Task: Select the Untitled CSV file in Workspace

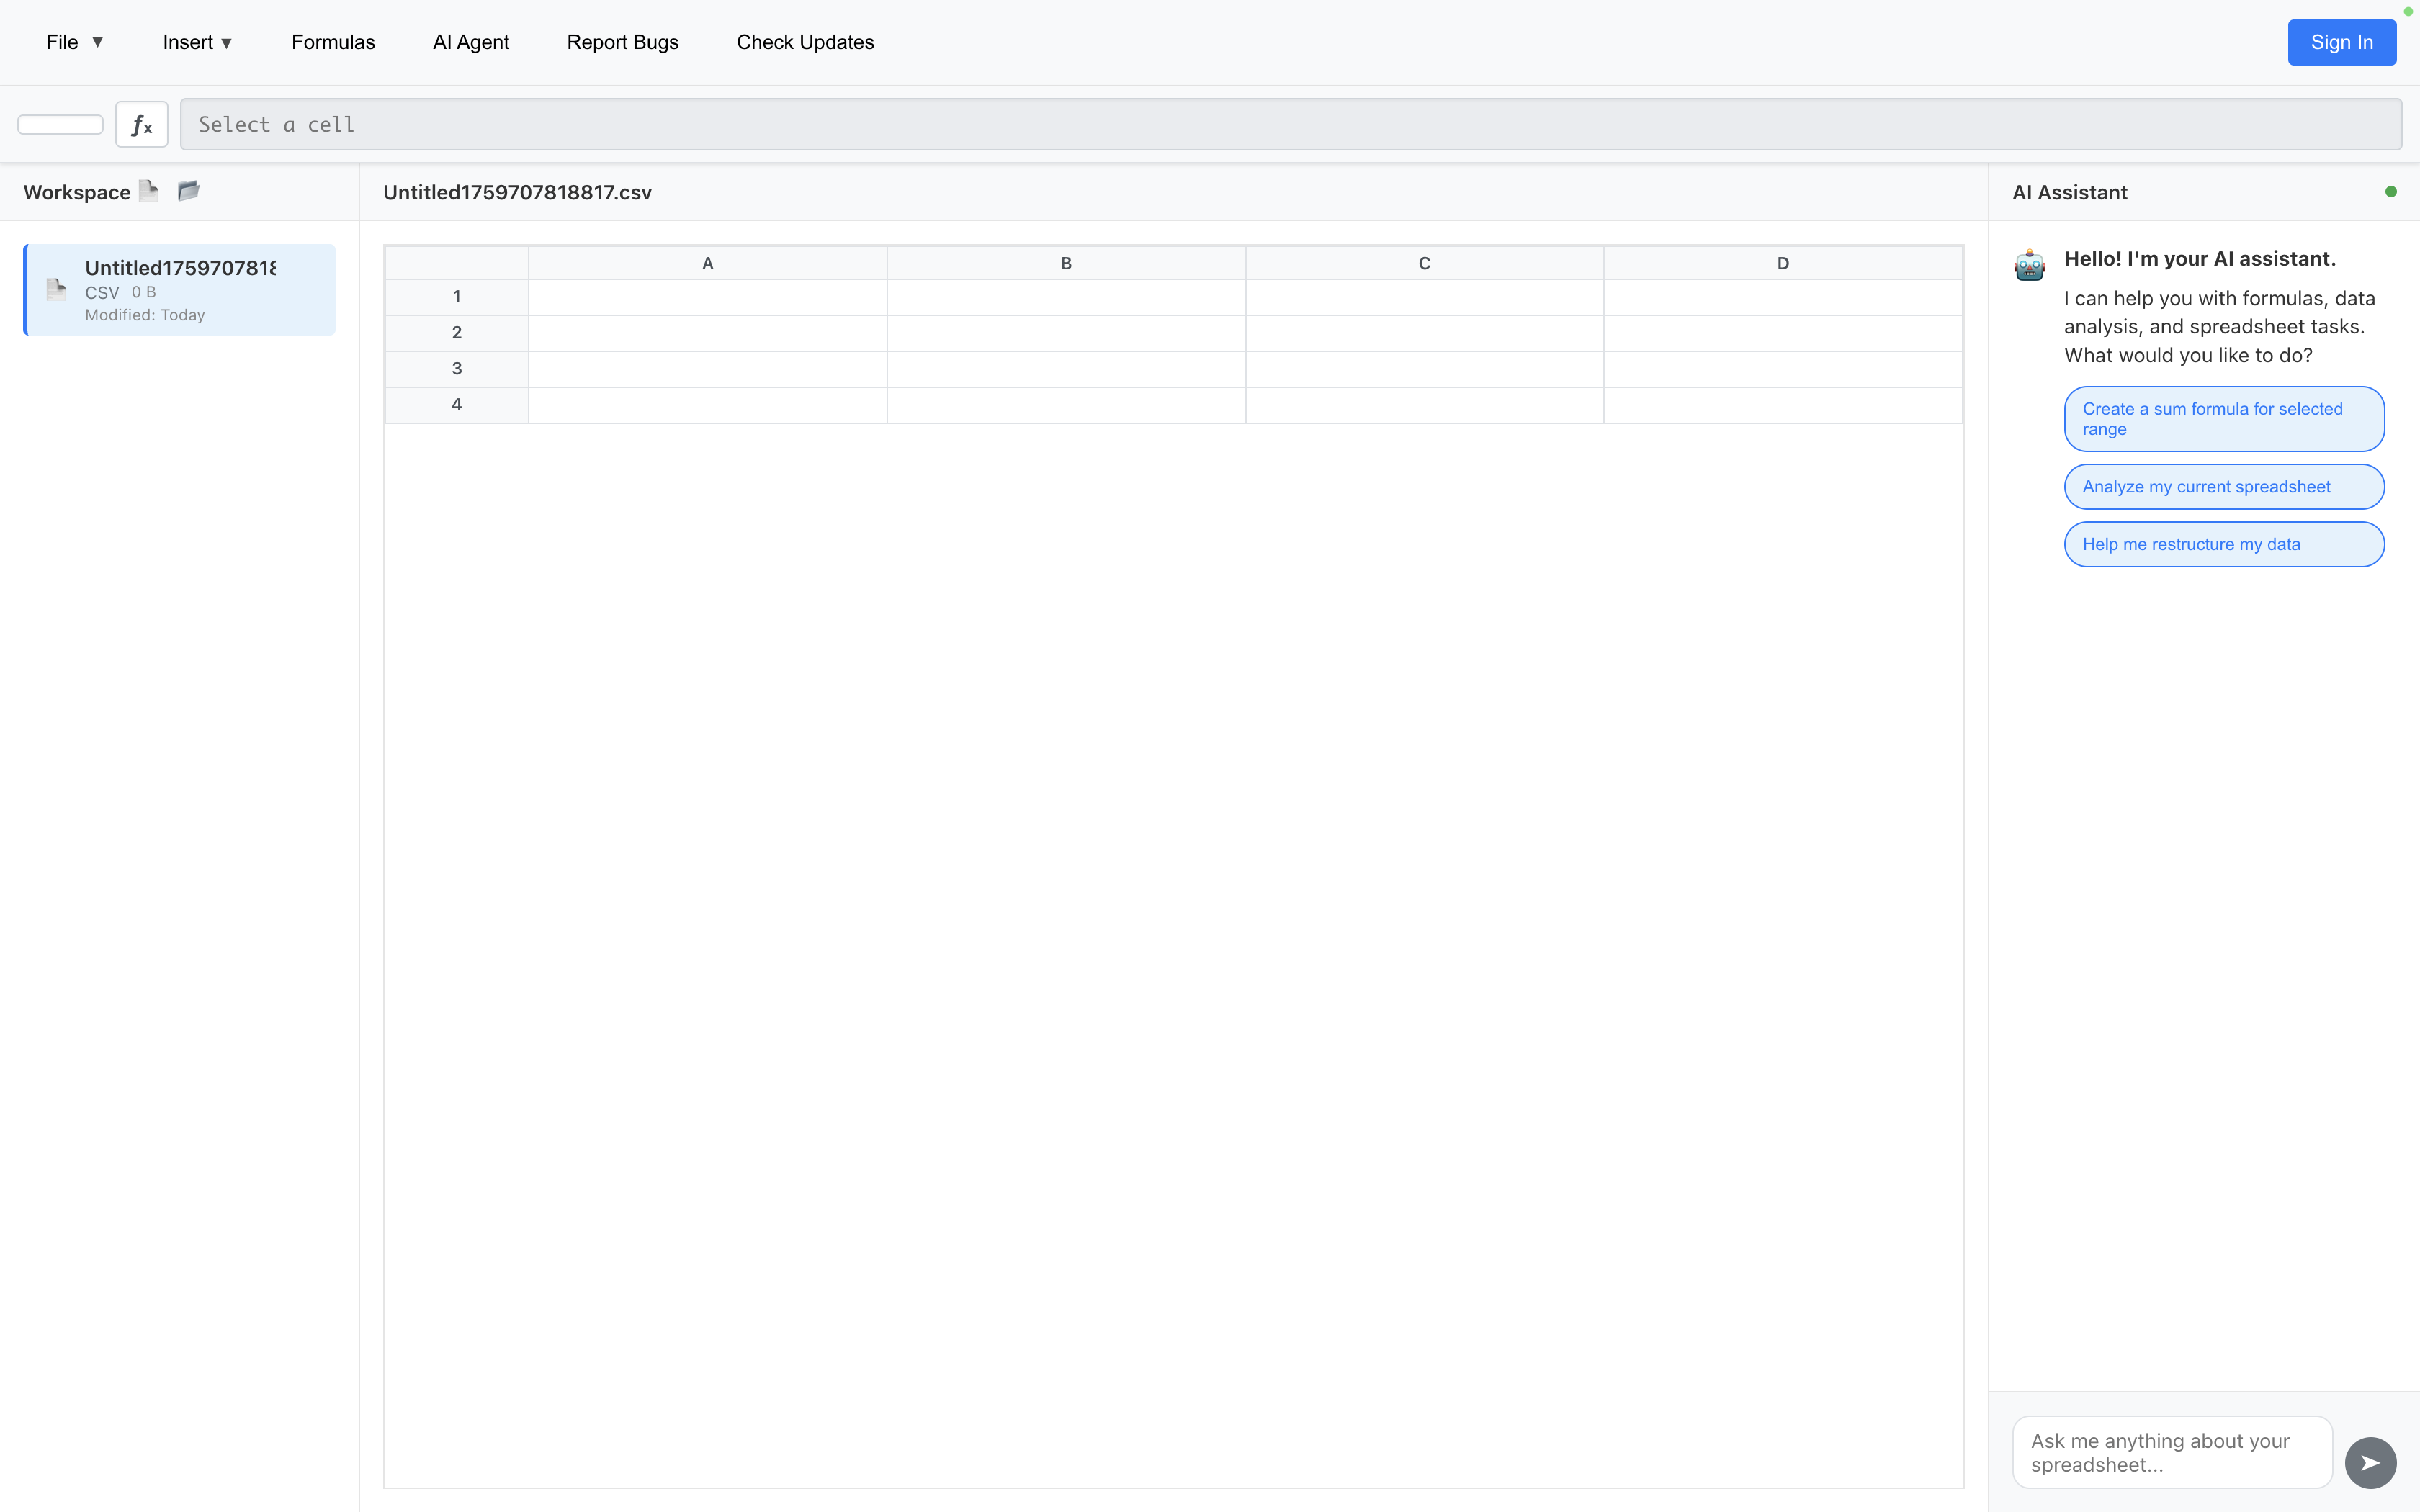Action: [x=180, y=290]
